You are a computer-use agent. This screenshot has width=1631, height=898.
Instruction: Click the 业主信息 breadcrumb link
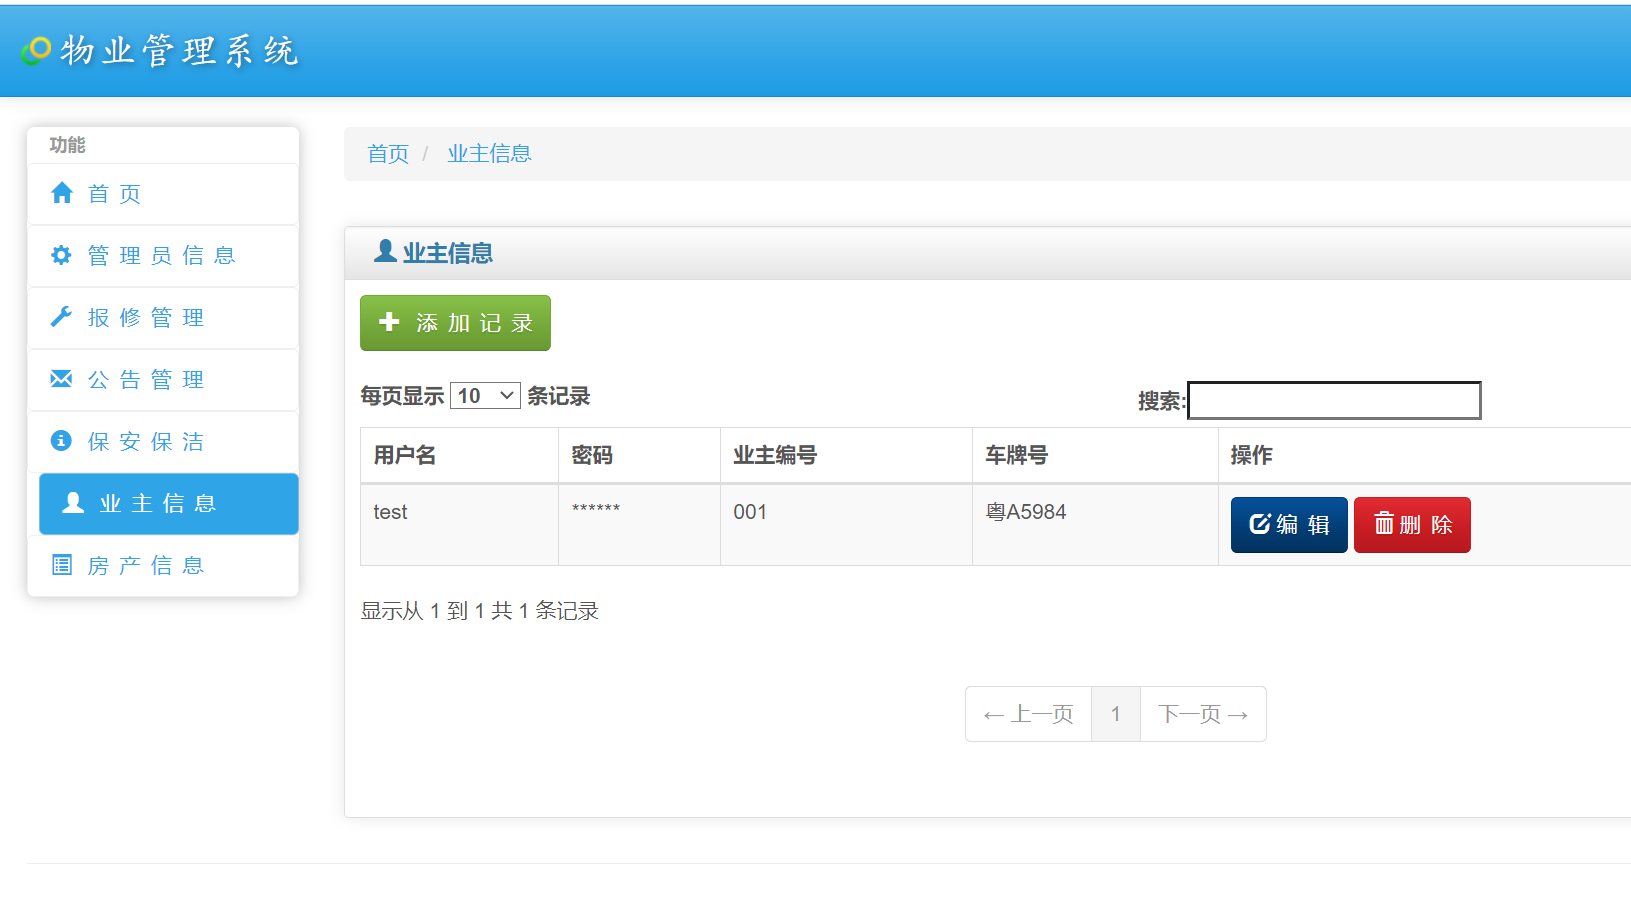pyautogui.click(x=489, y=154)
